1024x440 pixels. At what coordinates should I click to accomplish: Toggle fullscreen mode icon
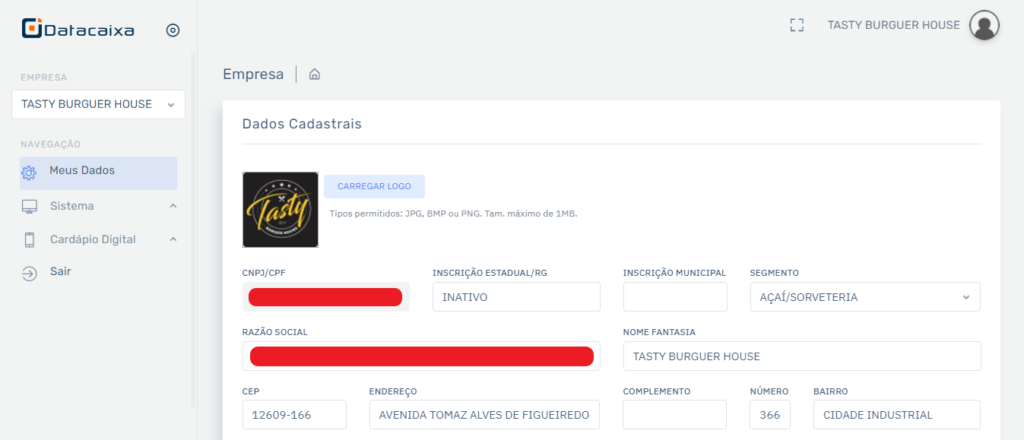[797, 25]
